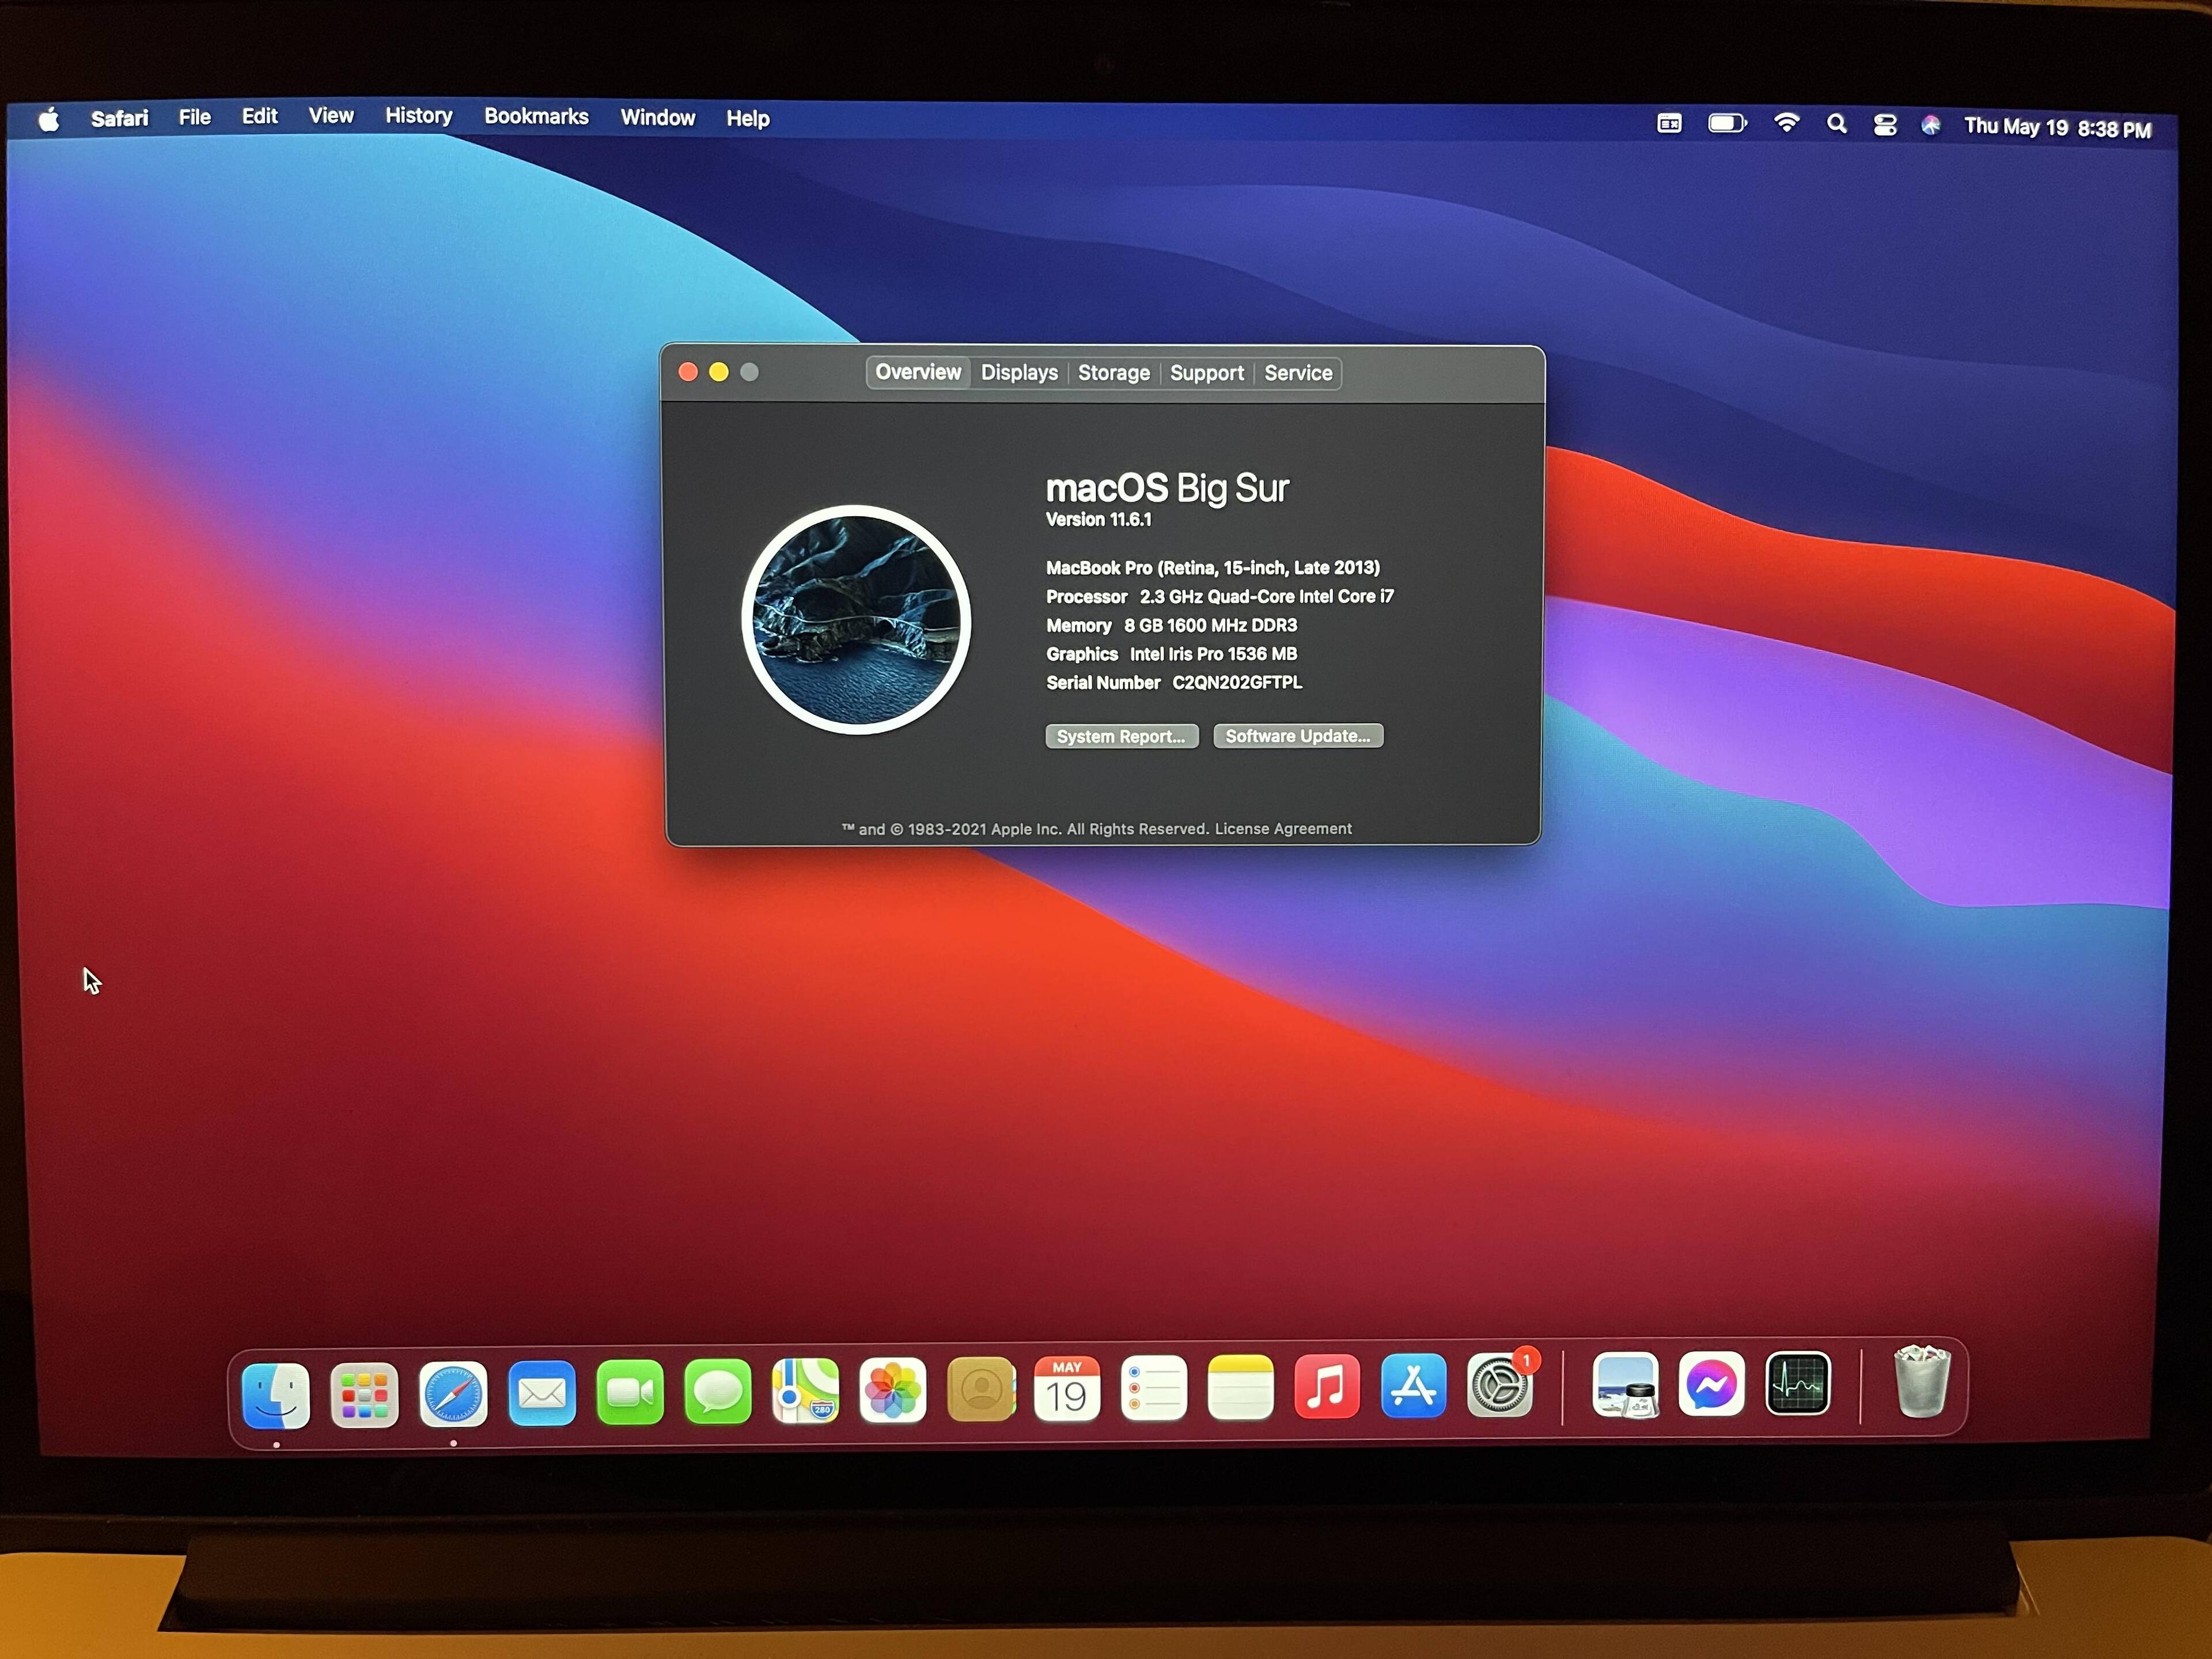Open Control Center in menu bar
Viewport: 2212px width, 1659px height.
pyautogui.click(x=1885, y=125)
